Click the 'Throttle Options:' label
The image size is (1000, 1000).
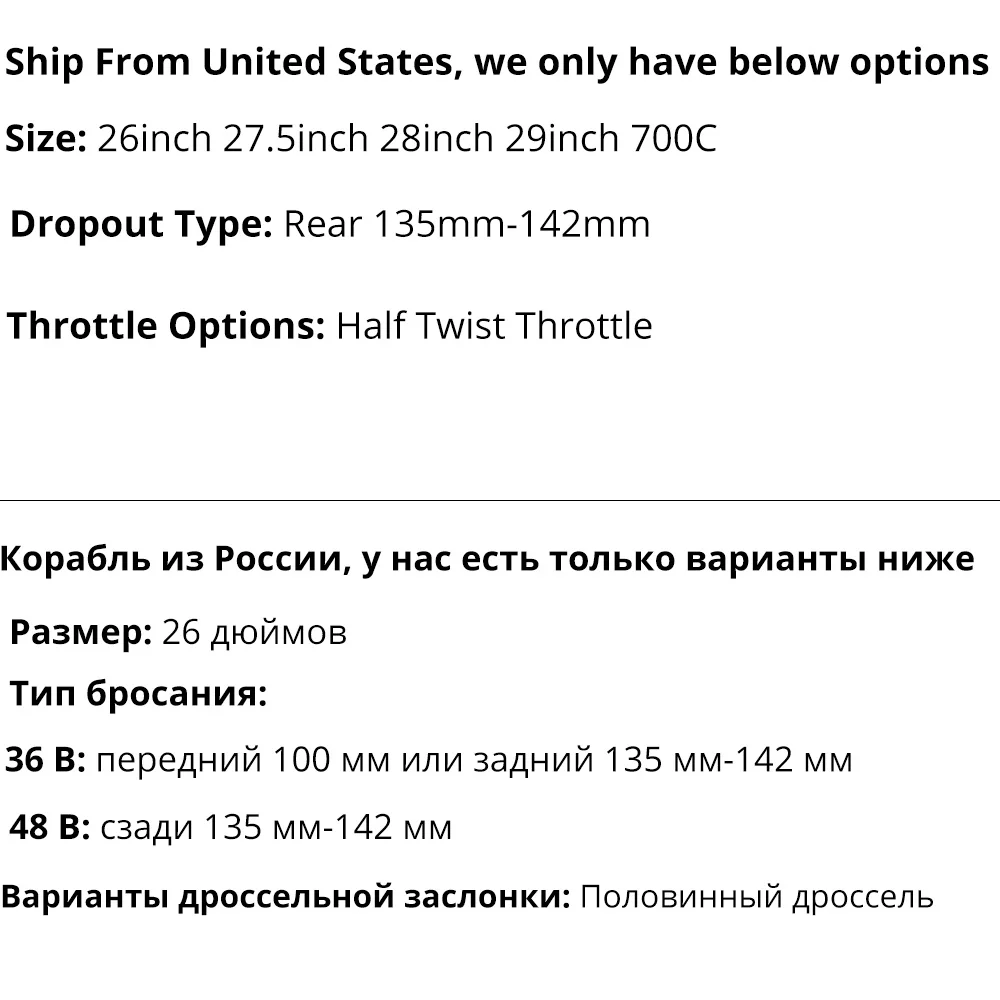point(166,326)
